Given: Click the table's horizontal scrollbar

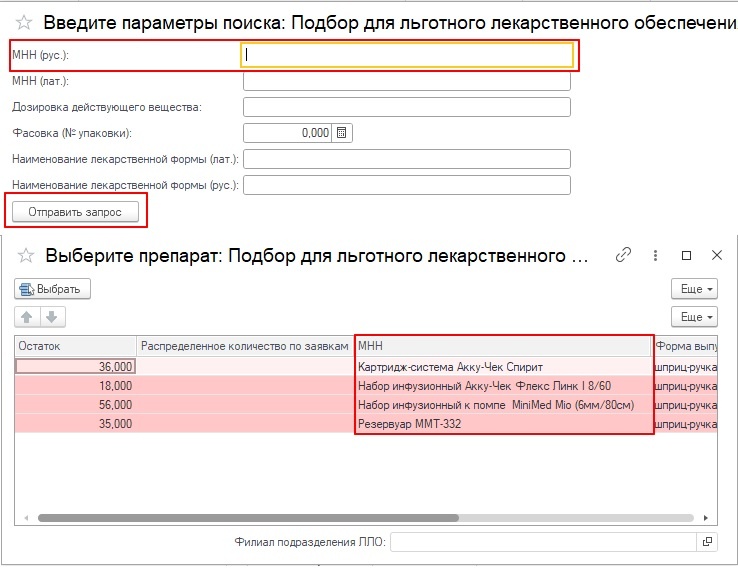Looking at the screenshot, I should pyautogui.click(x=248, y=518).
